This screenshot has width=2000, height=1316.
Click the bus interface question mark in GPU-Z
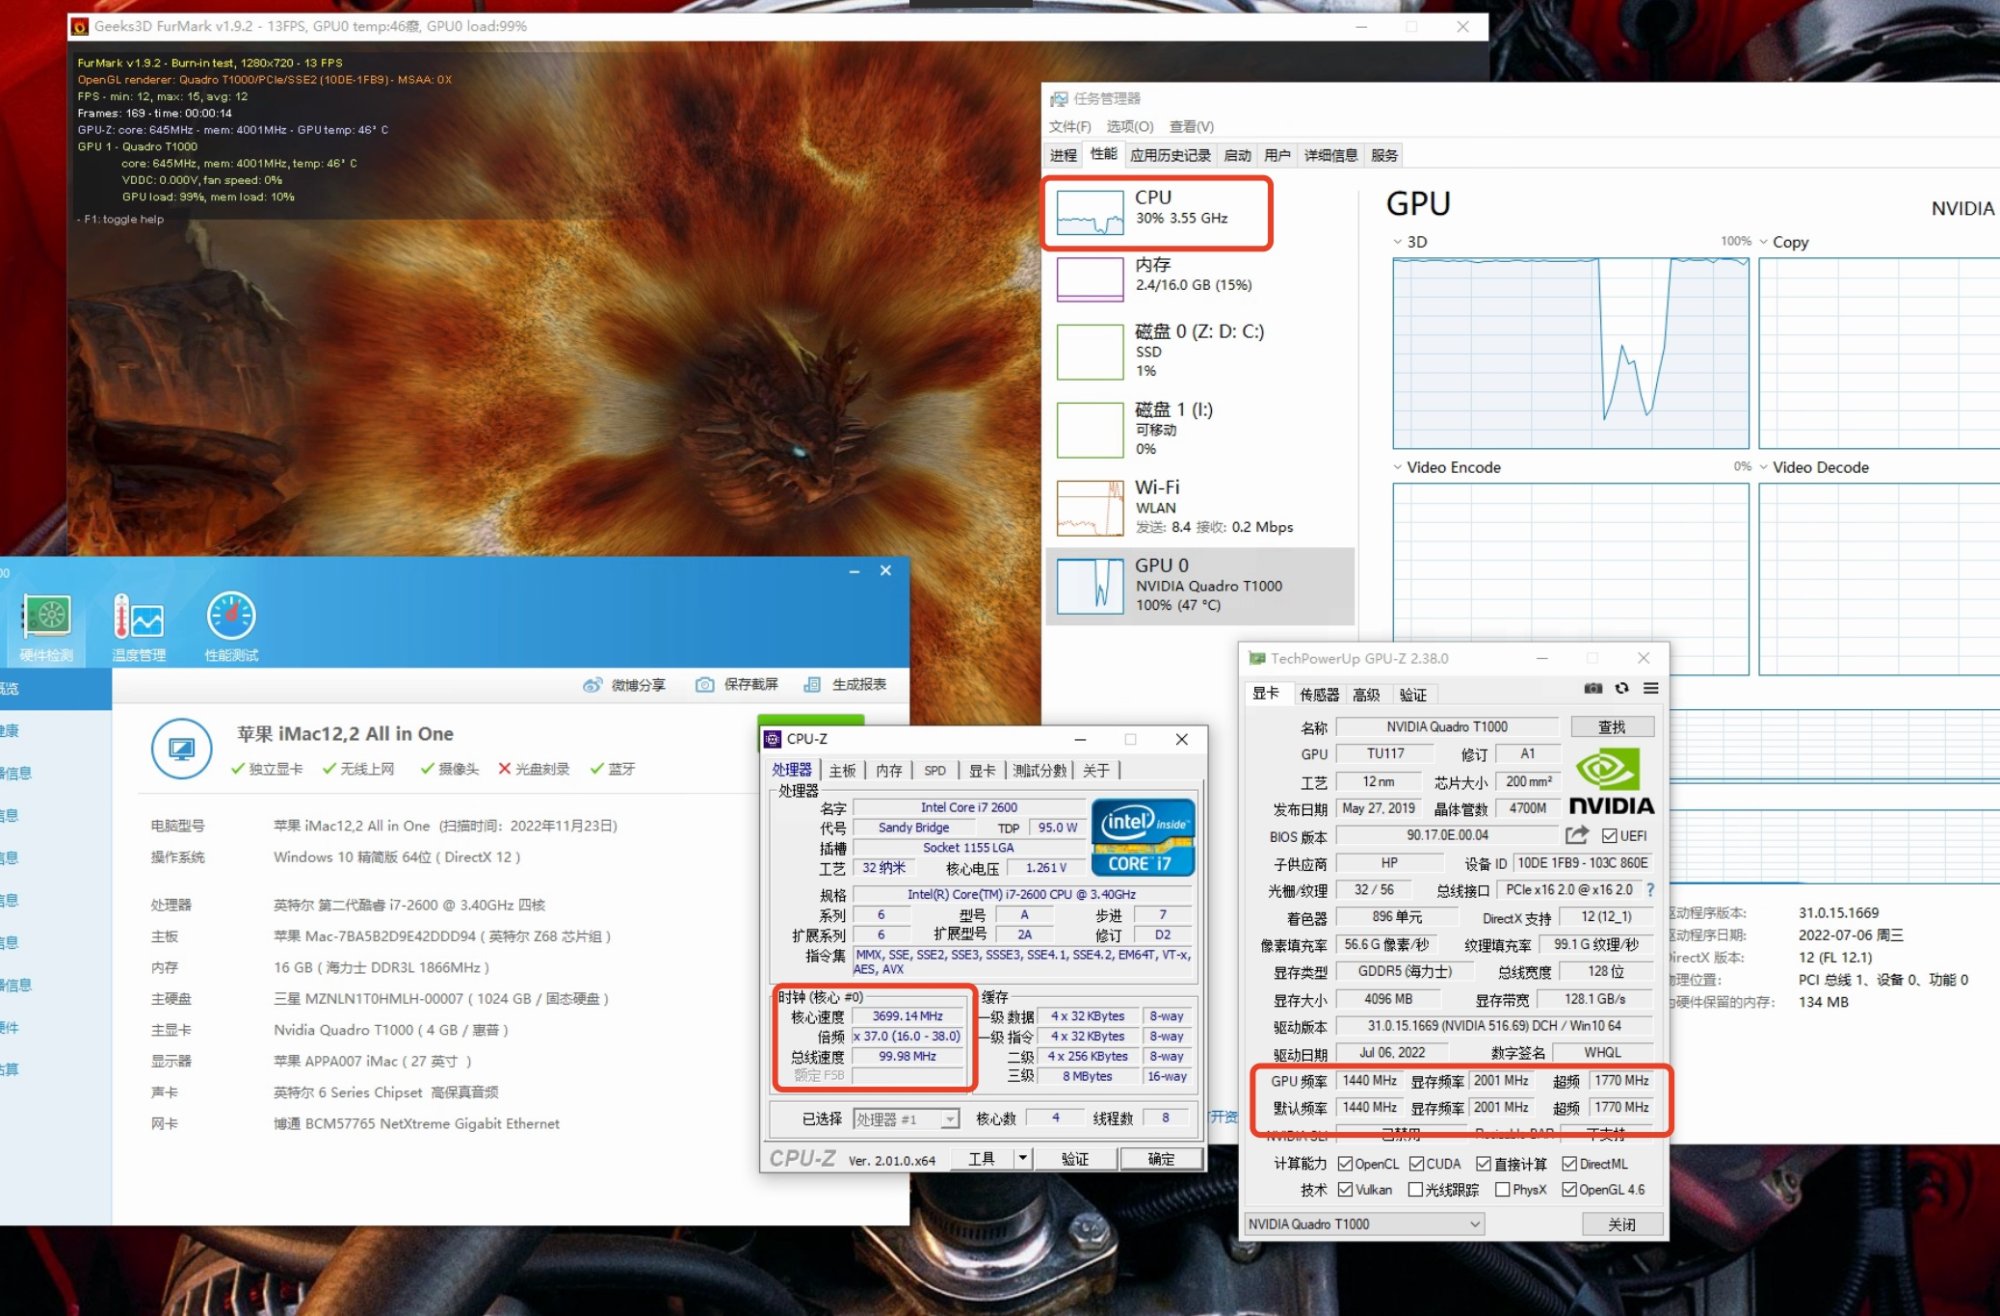[x=1650, y=890]
